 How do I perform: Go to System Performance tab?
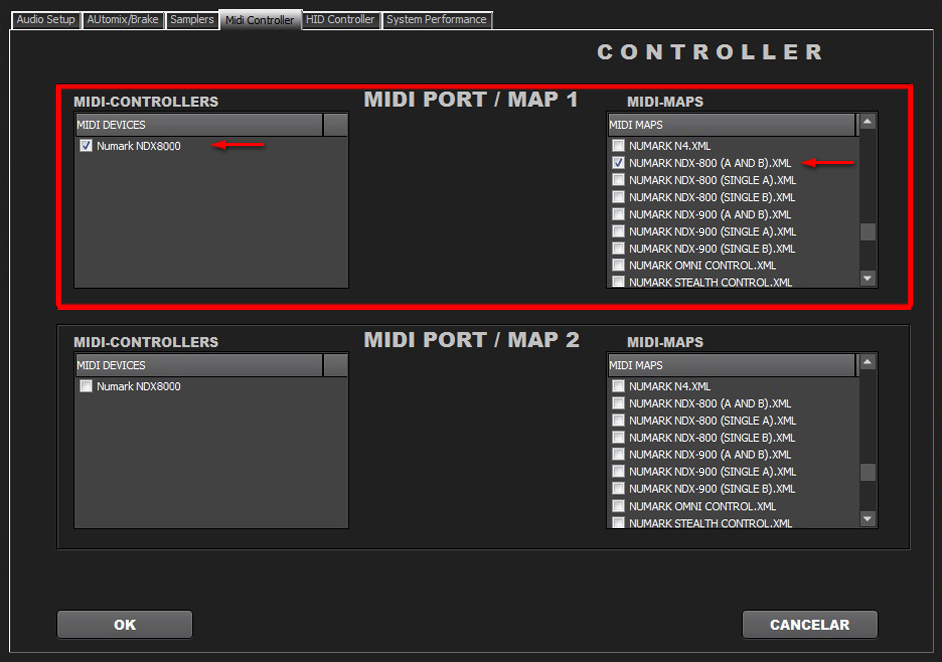click(436, 20)
